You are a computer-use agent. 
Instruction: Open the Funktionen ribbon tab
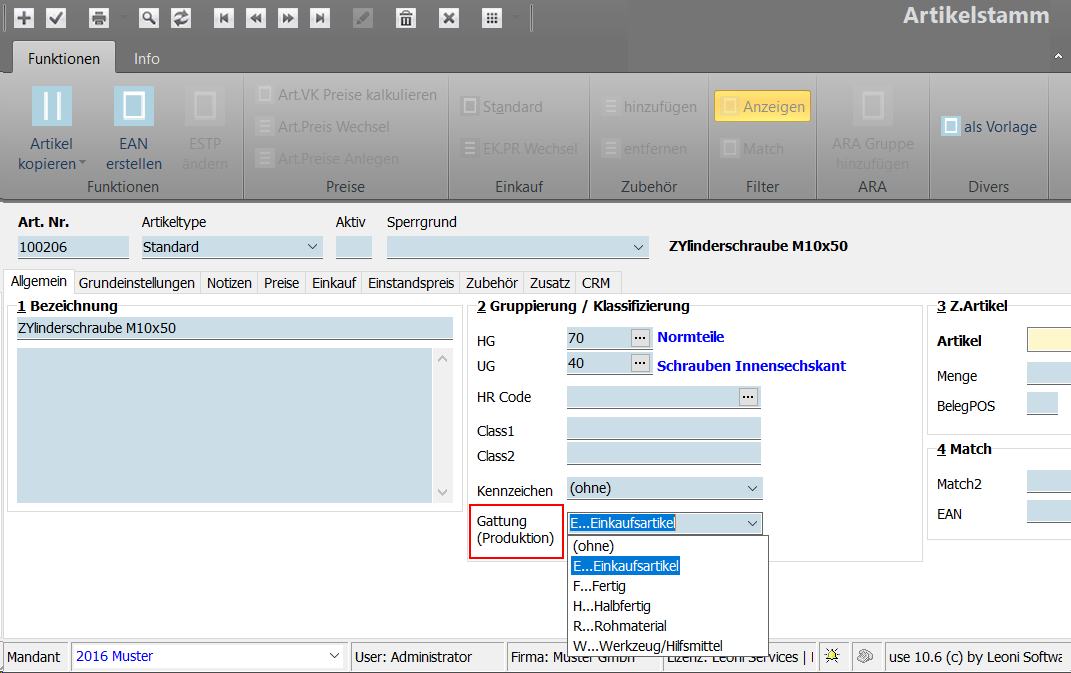coord(64,59)
